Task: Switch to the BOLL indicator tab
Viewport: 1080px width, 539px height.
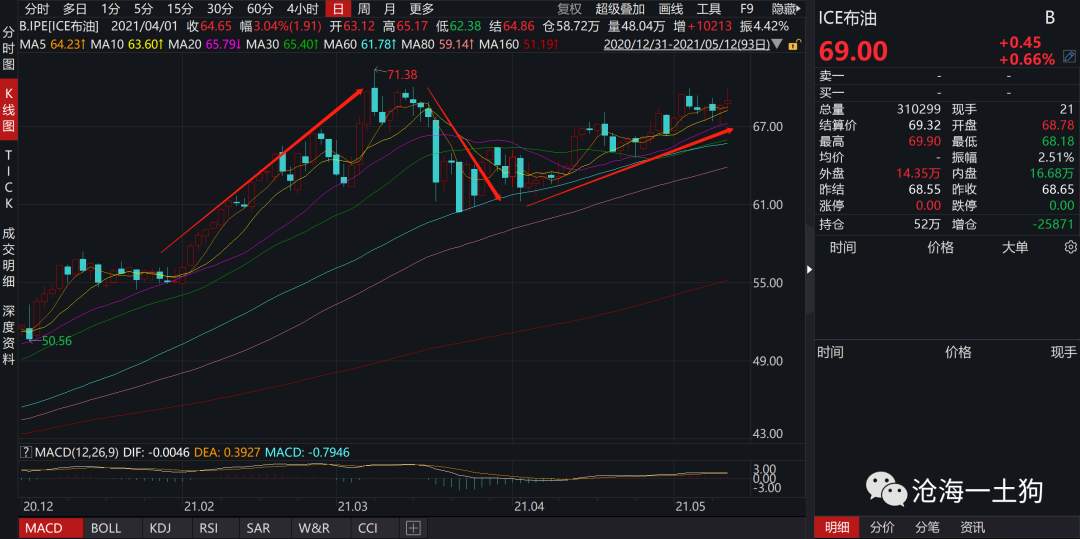Action: click(x=105, y=529)
